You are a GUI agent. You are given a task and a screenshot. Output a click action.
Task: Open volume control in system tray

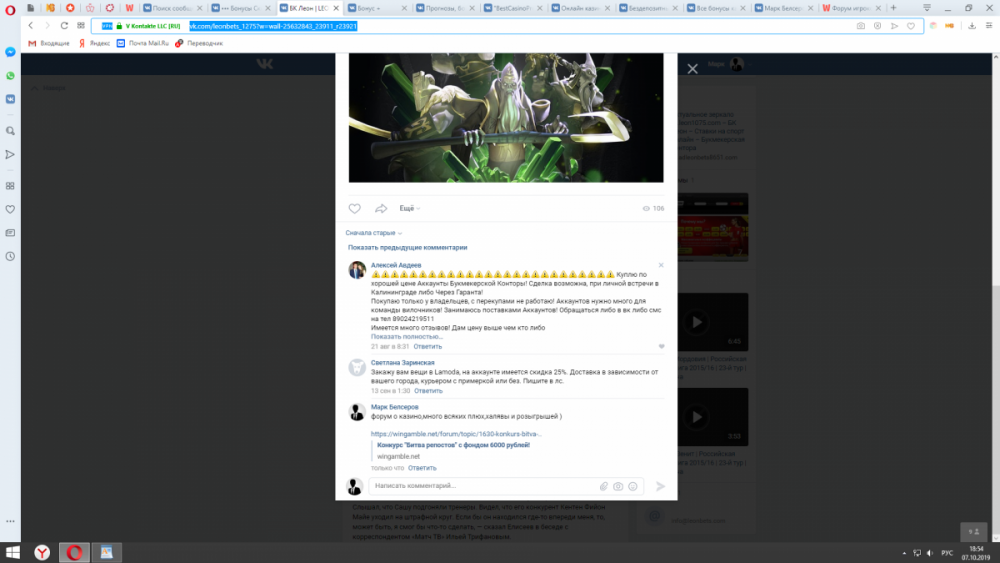click(930, 553)
